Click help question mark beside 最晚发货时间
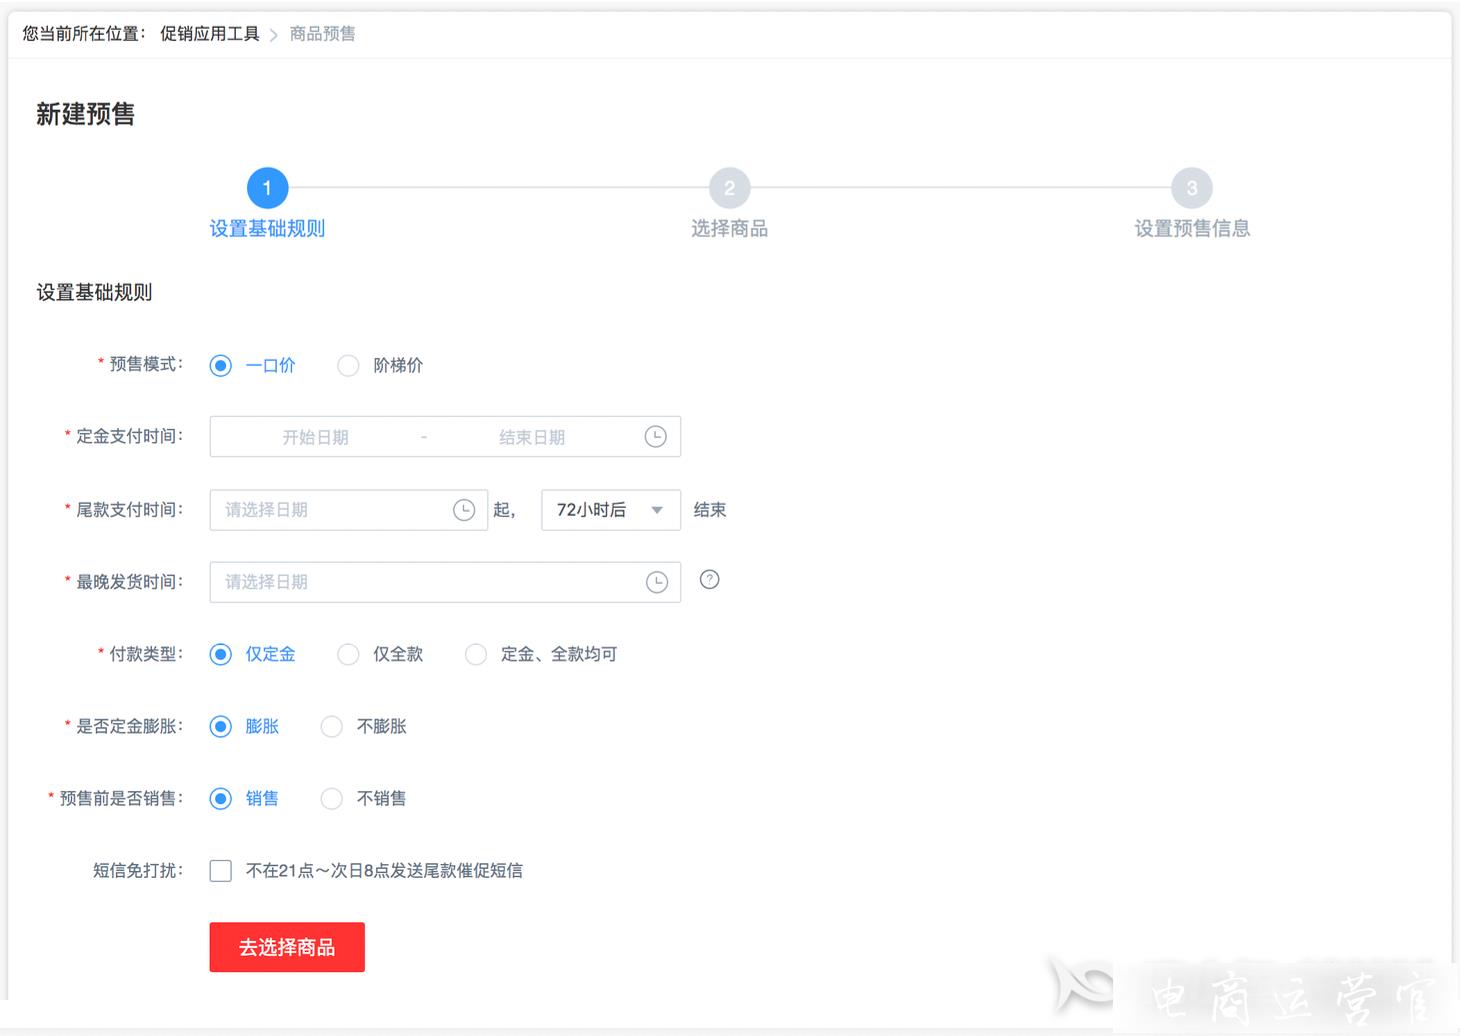Screen dimensions: 1460x1036 pos(709,580)
